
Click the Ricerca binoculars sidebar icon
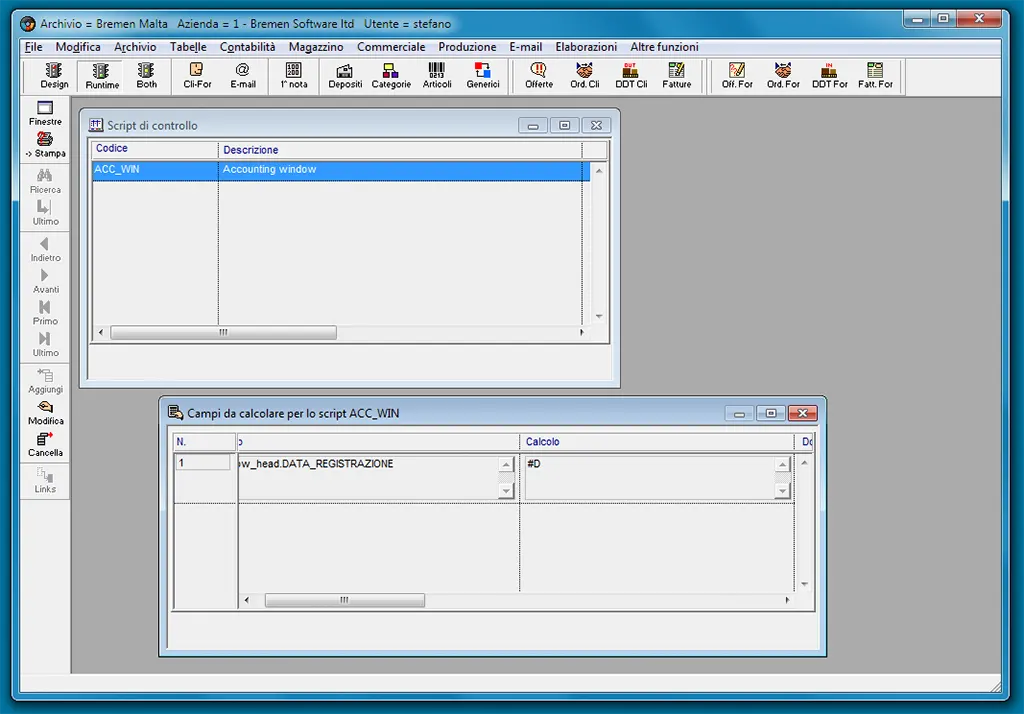click(45, 181)
